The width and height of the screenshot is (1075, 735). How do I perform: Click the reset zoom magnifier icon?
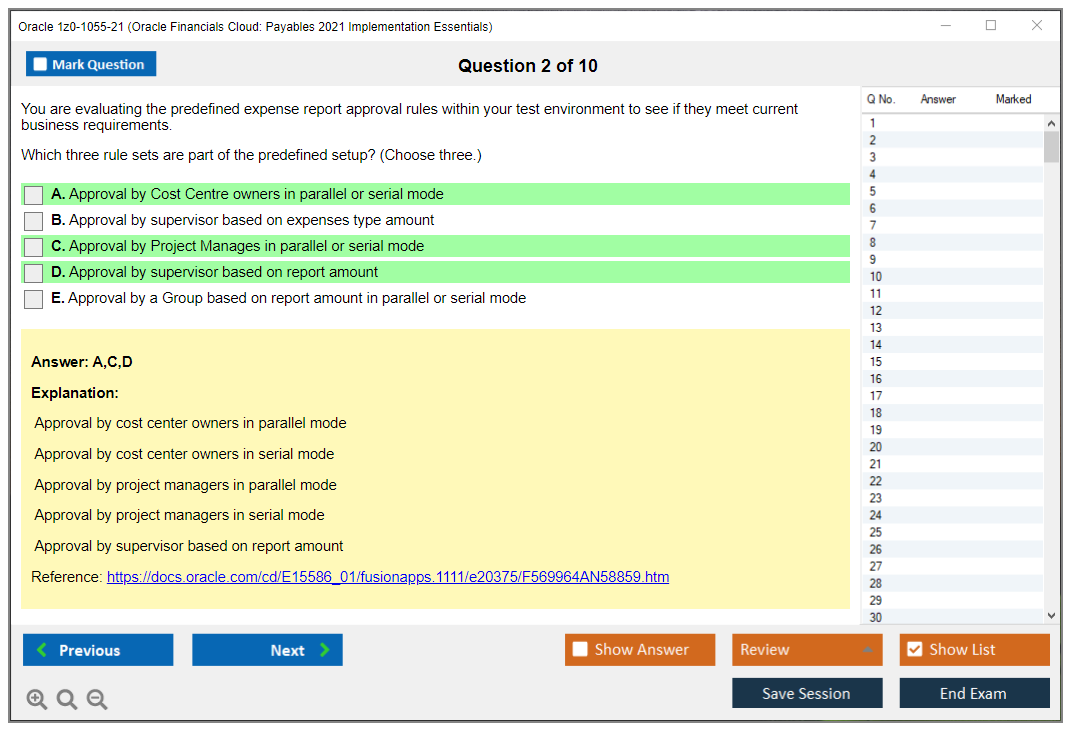(x=67, y=699)
